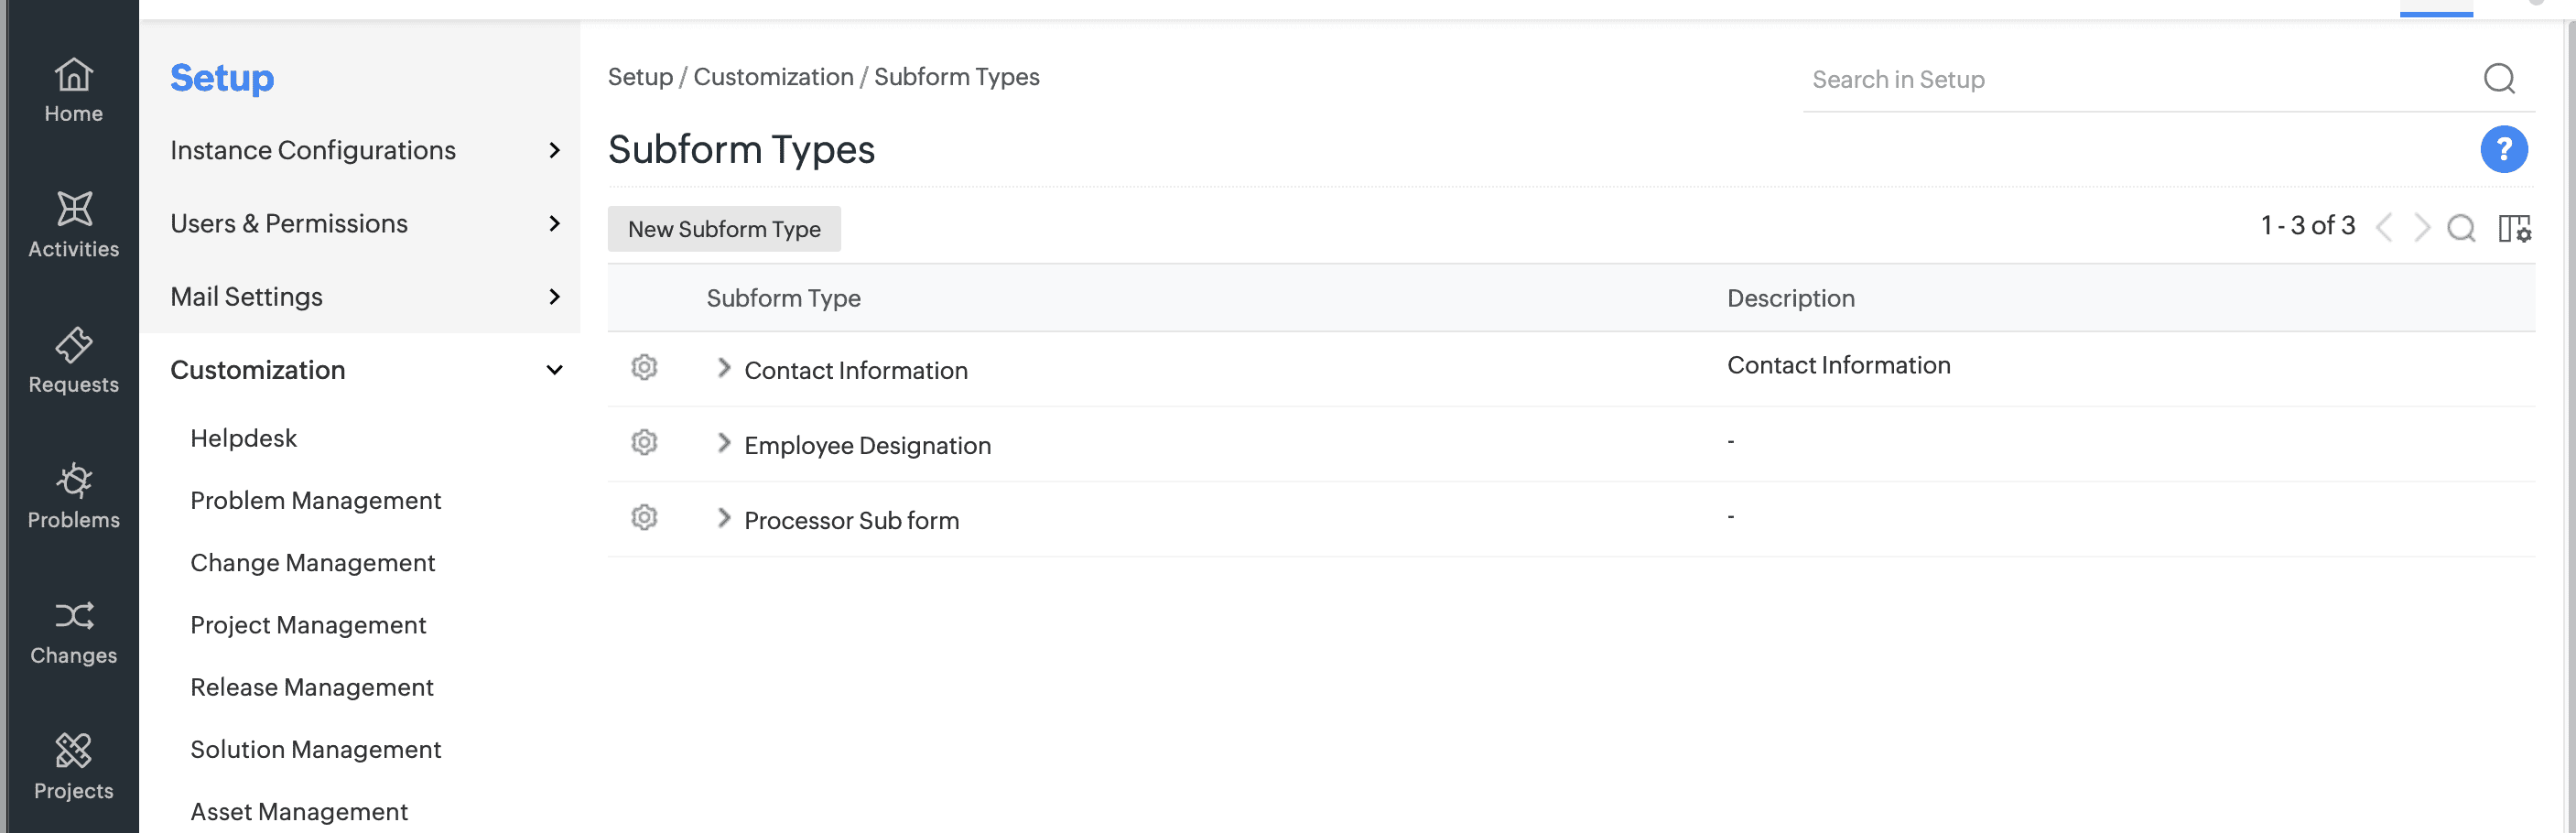Open the column chooser settings icon
The width and height of the screenshot is (2576, 833).
coord(2514,229)
